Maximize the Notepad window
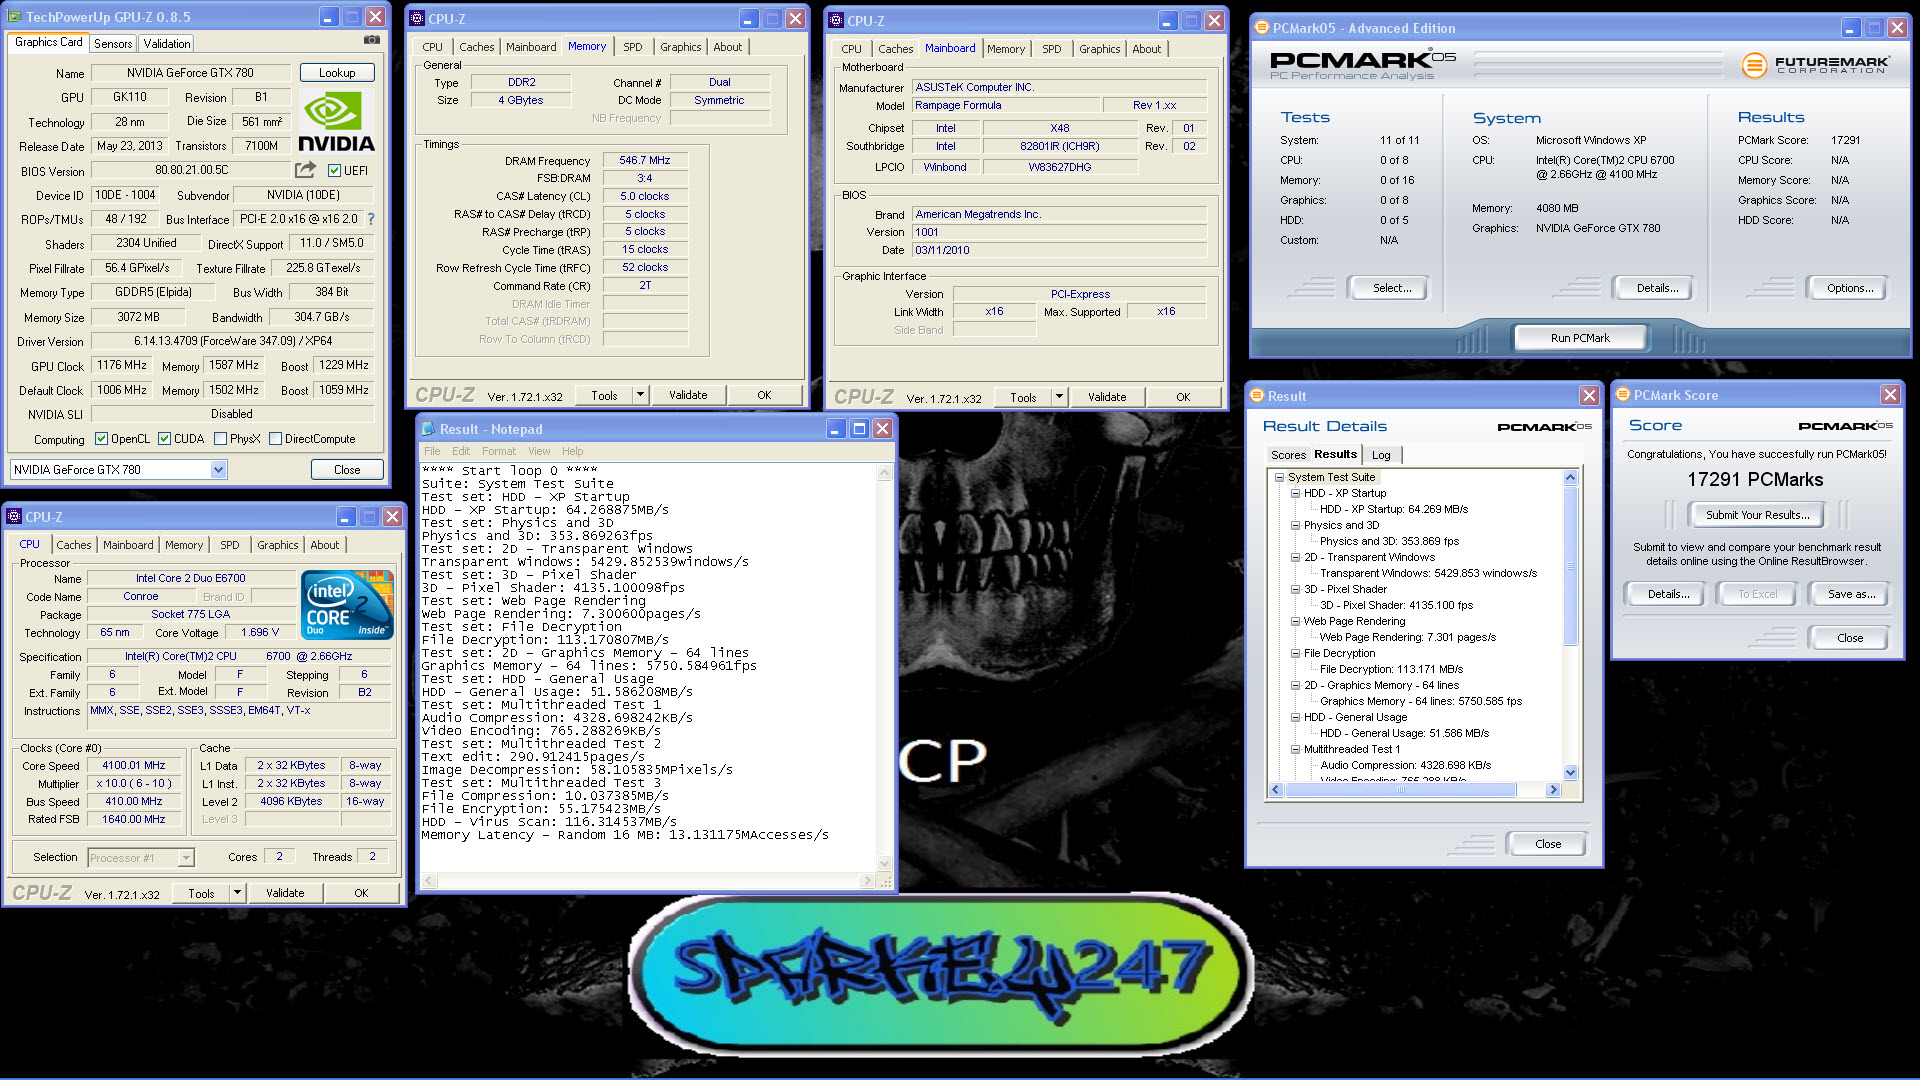Viewport: 1920px width, 1080px height. 859,429
